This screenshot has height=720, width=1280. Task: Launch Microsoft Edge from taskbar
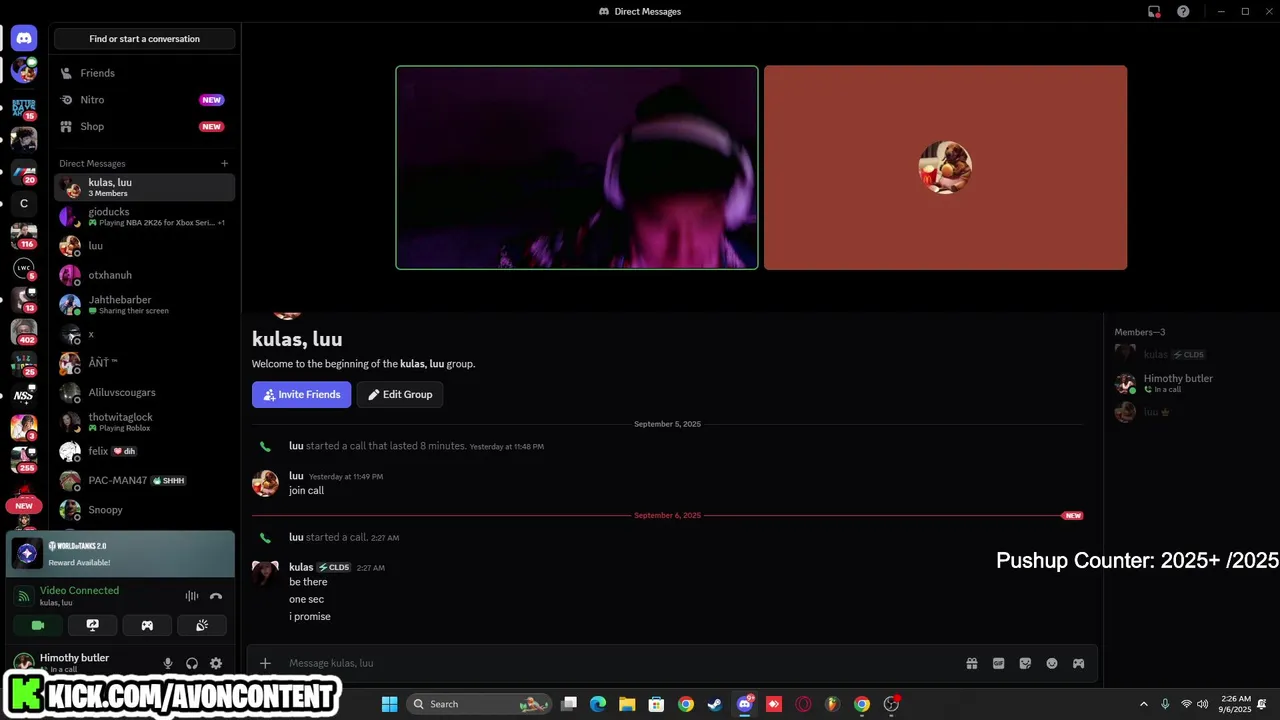pos(598,704)
